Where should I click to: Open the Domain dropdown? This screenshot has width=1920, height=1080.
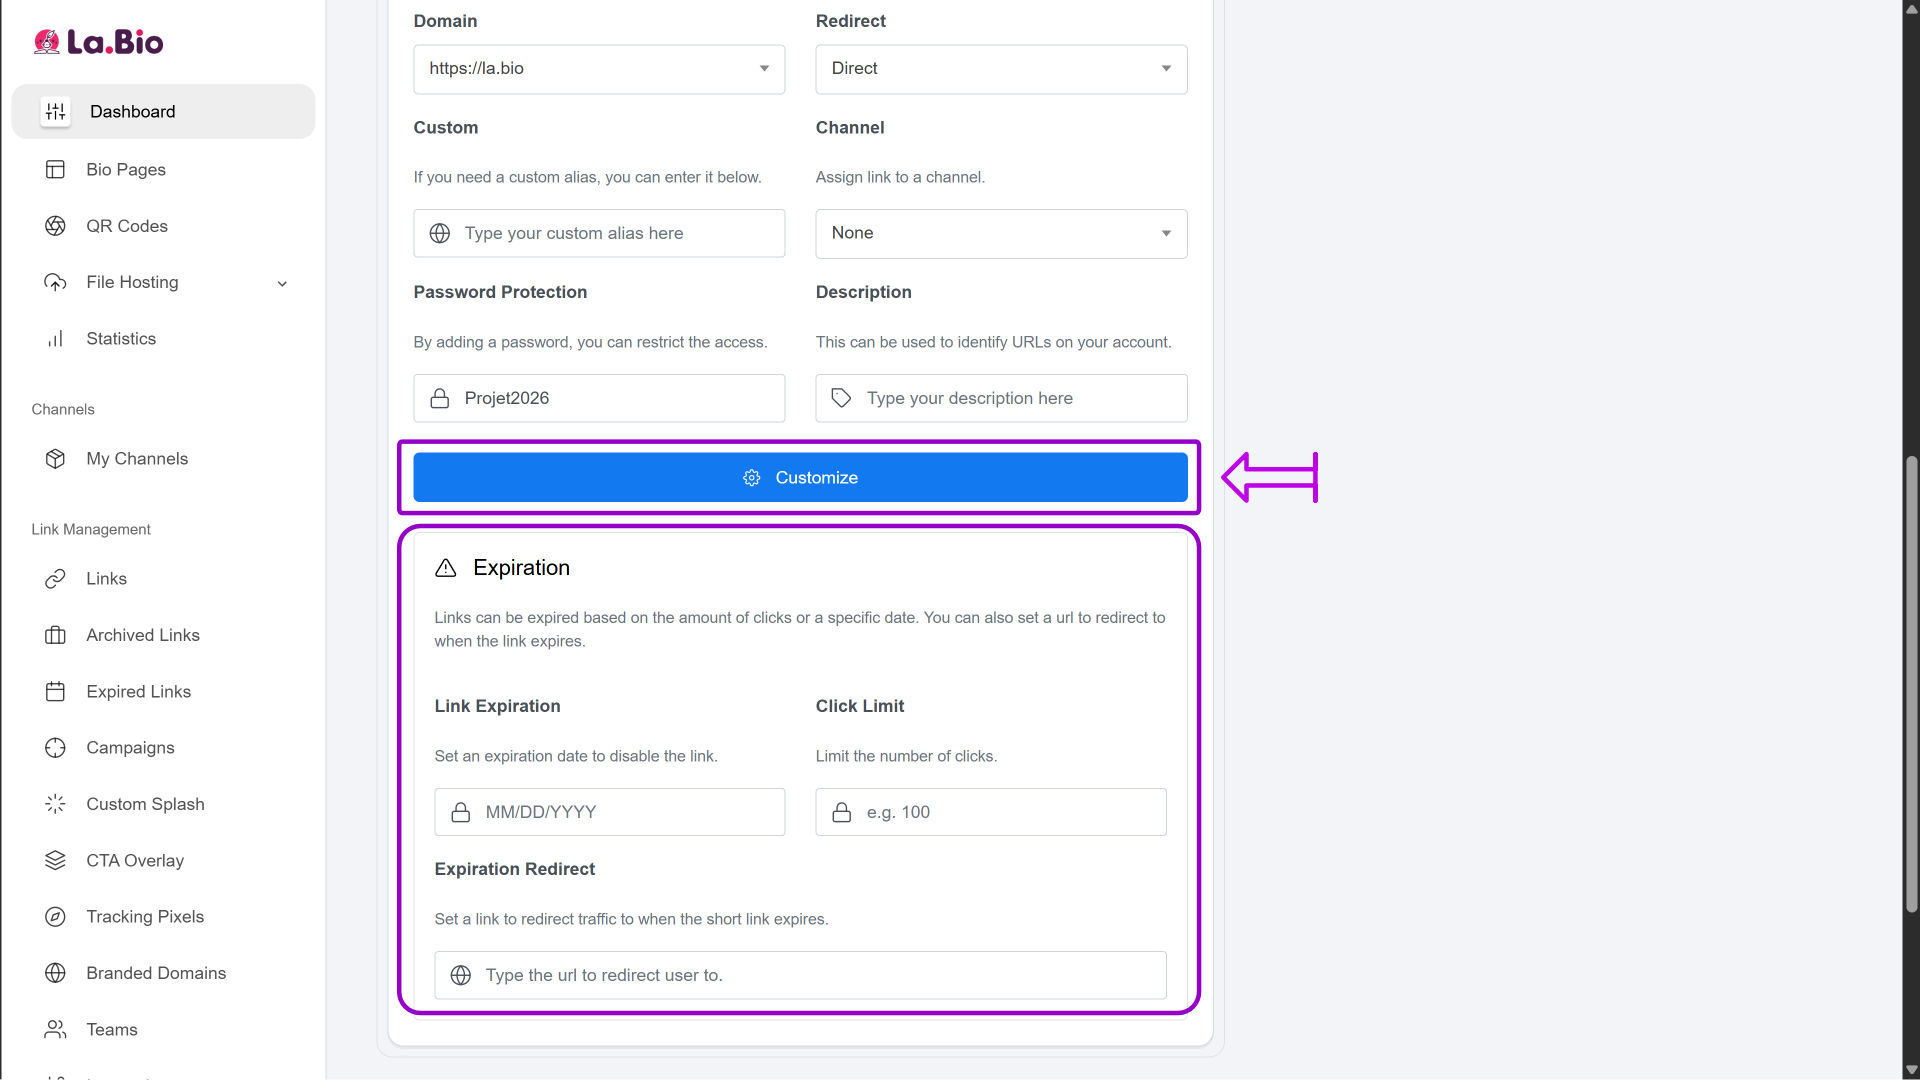pyautogui.click(x=599, y=69)
